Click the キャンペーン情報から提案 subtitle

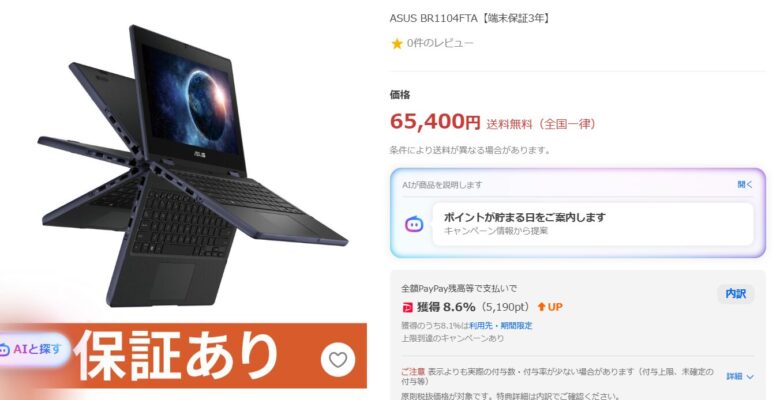click(495, 231)
